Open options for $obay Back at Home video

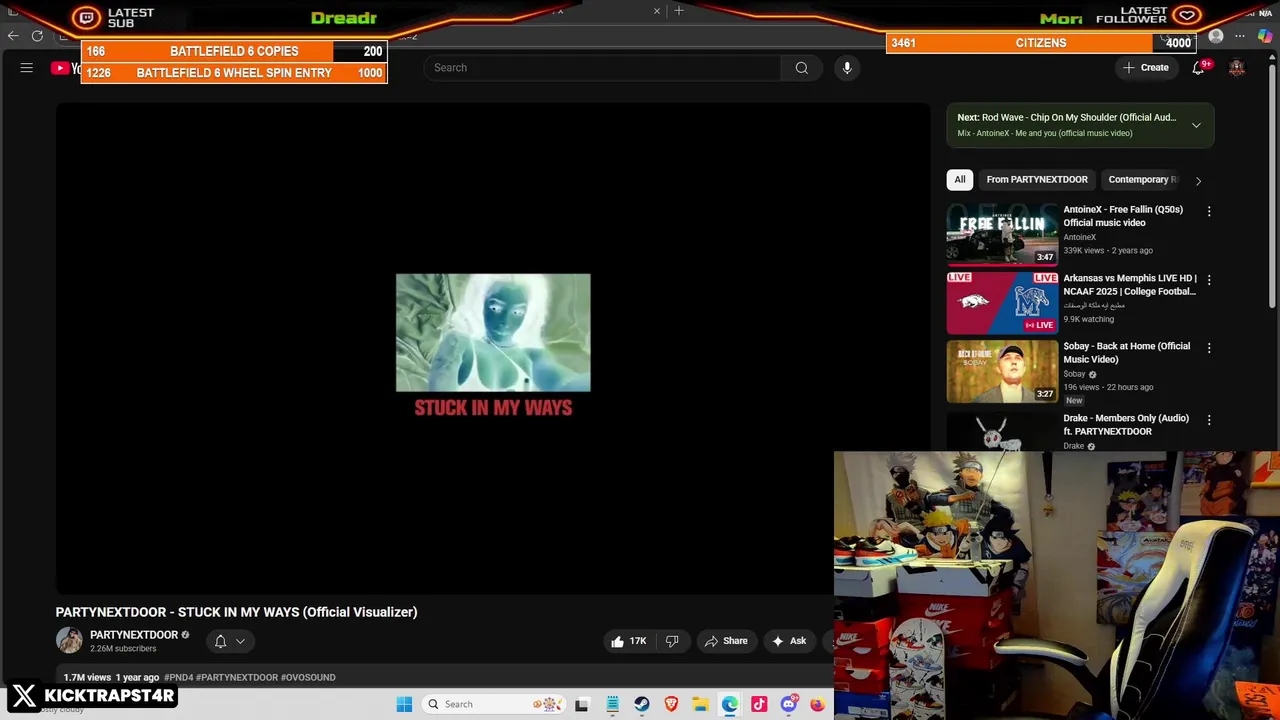pos(1209,348)
